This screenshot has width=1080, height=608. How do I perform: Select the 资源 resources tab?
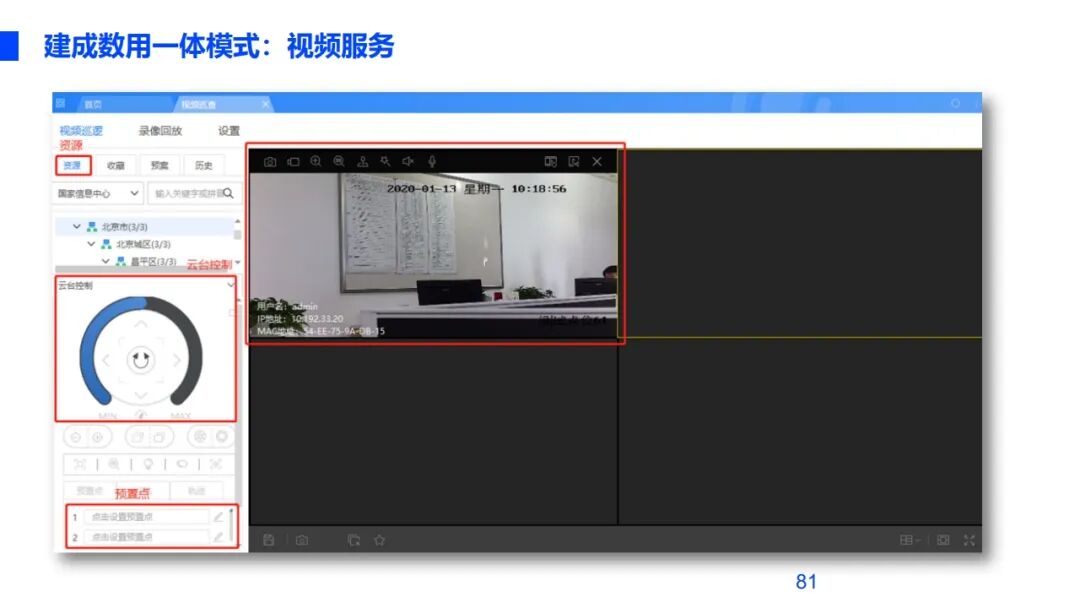[x=72, y=165]
